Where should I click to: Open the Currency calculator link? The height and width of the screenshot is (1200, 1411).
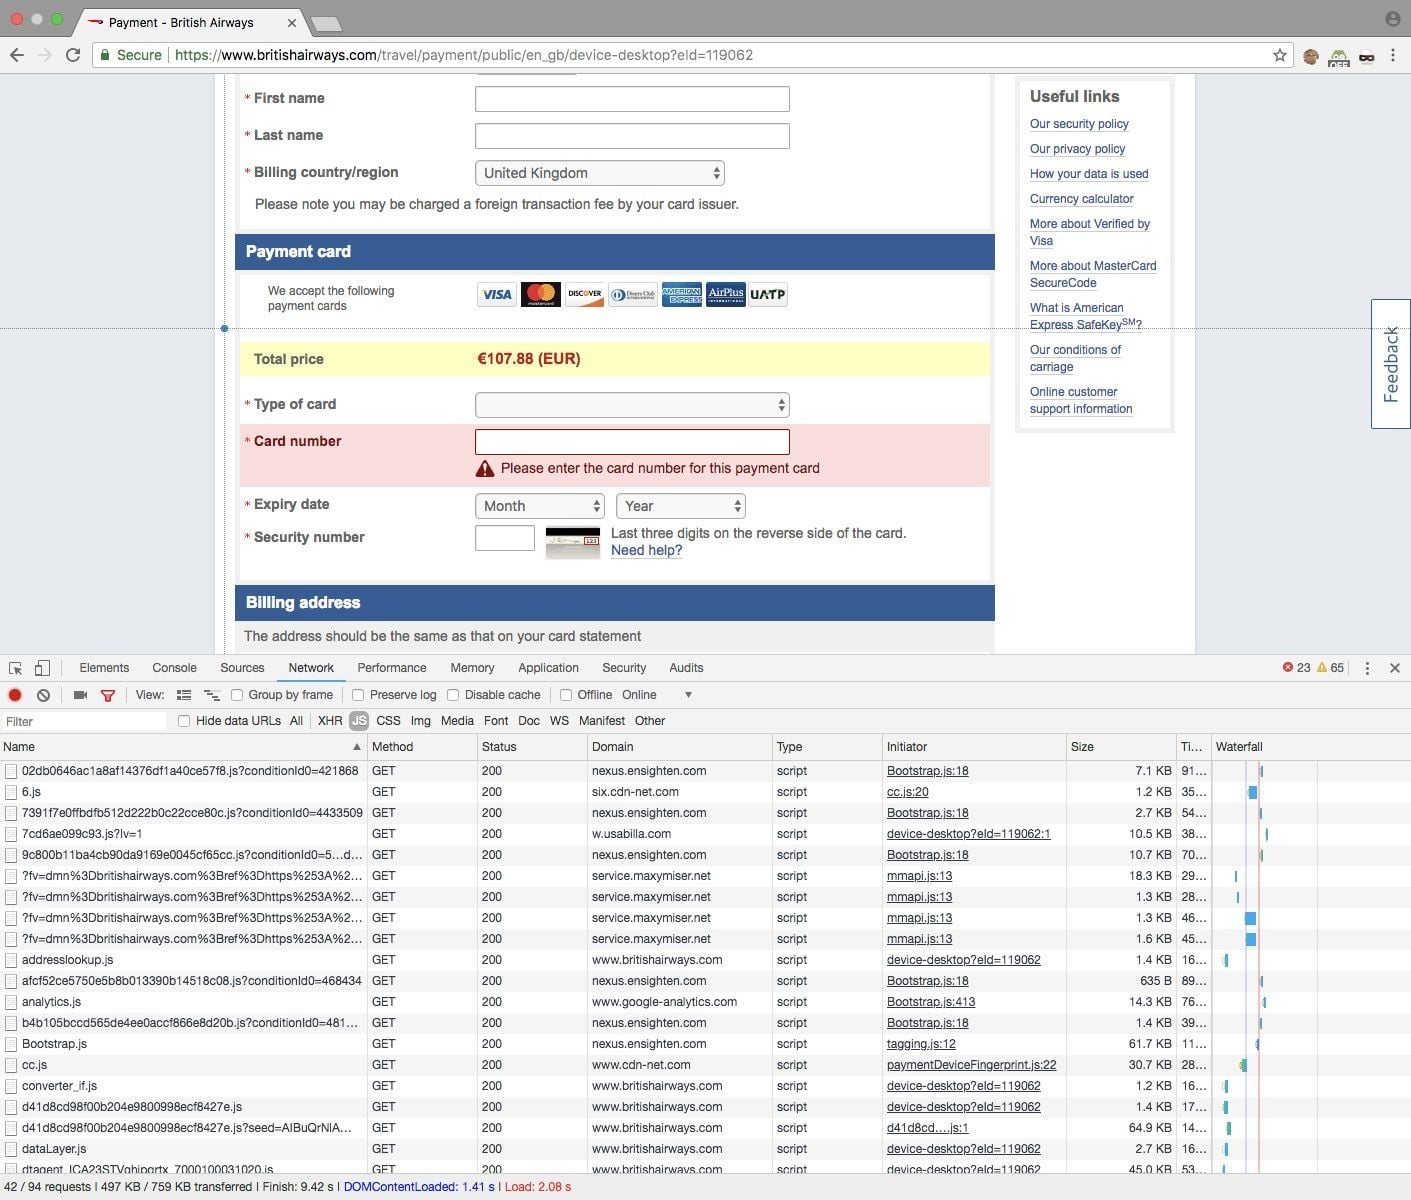[1081, 198]
